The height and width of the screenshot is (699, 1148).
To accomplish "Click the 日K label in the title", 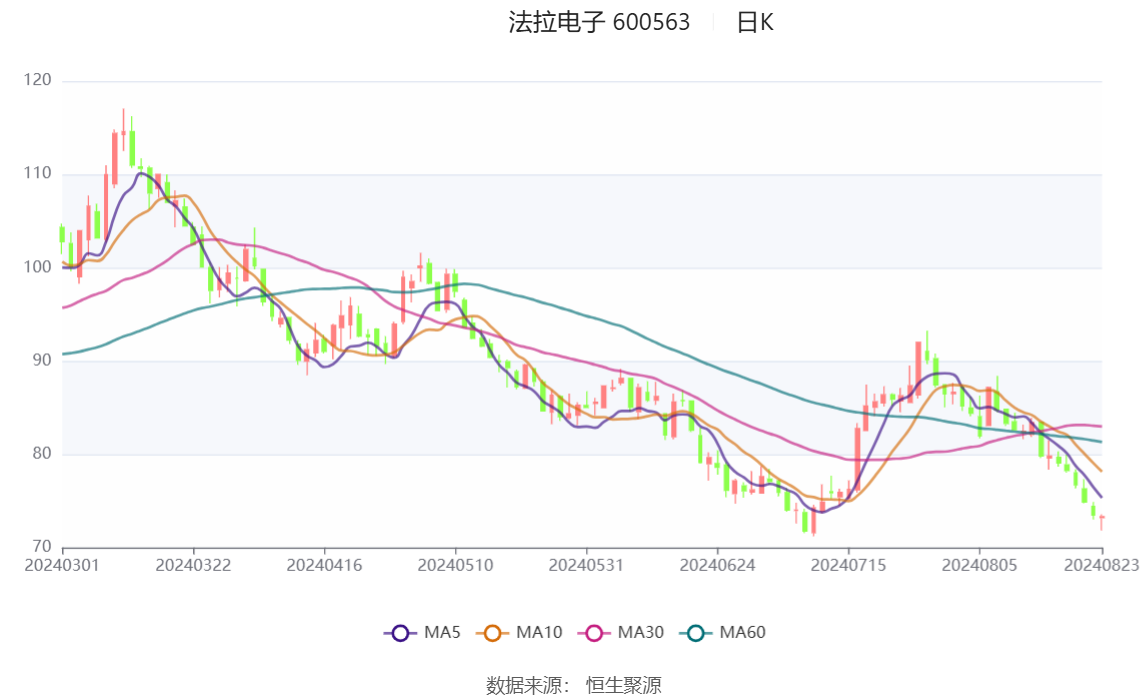I will click(755, 23).
